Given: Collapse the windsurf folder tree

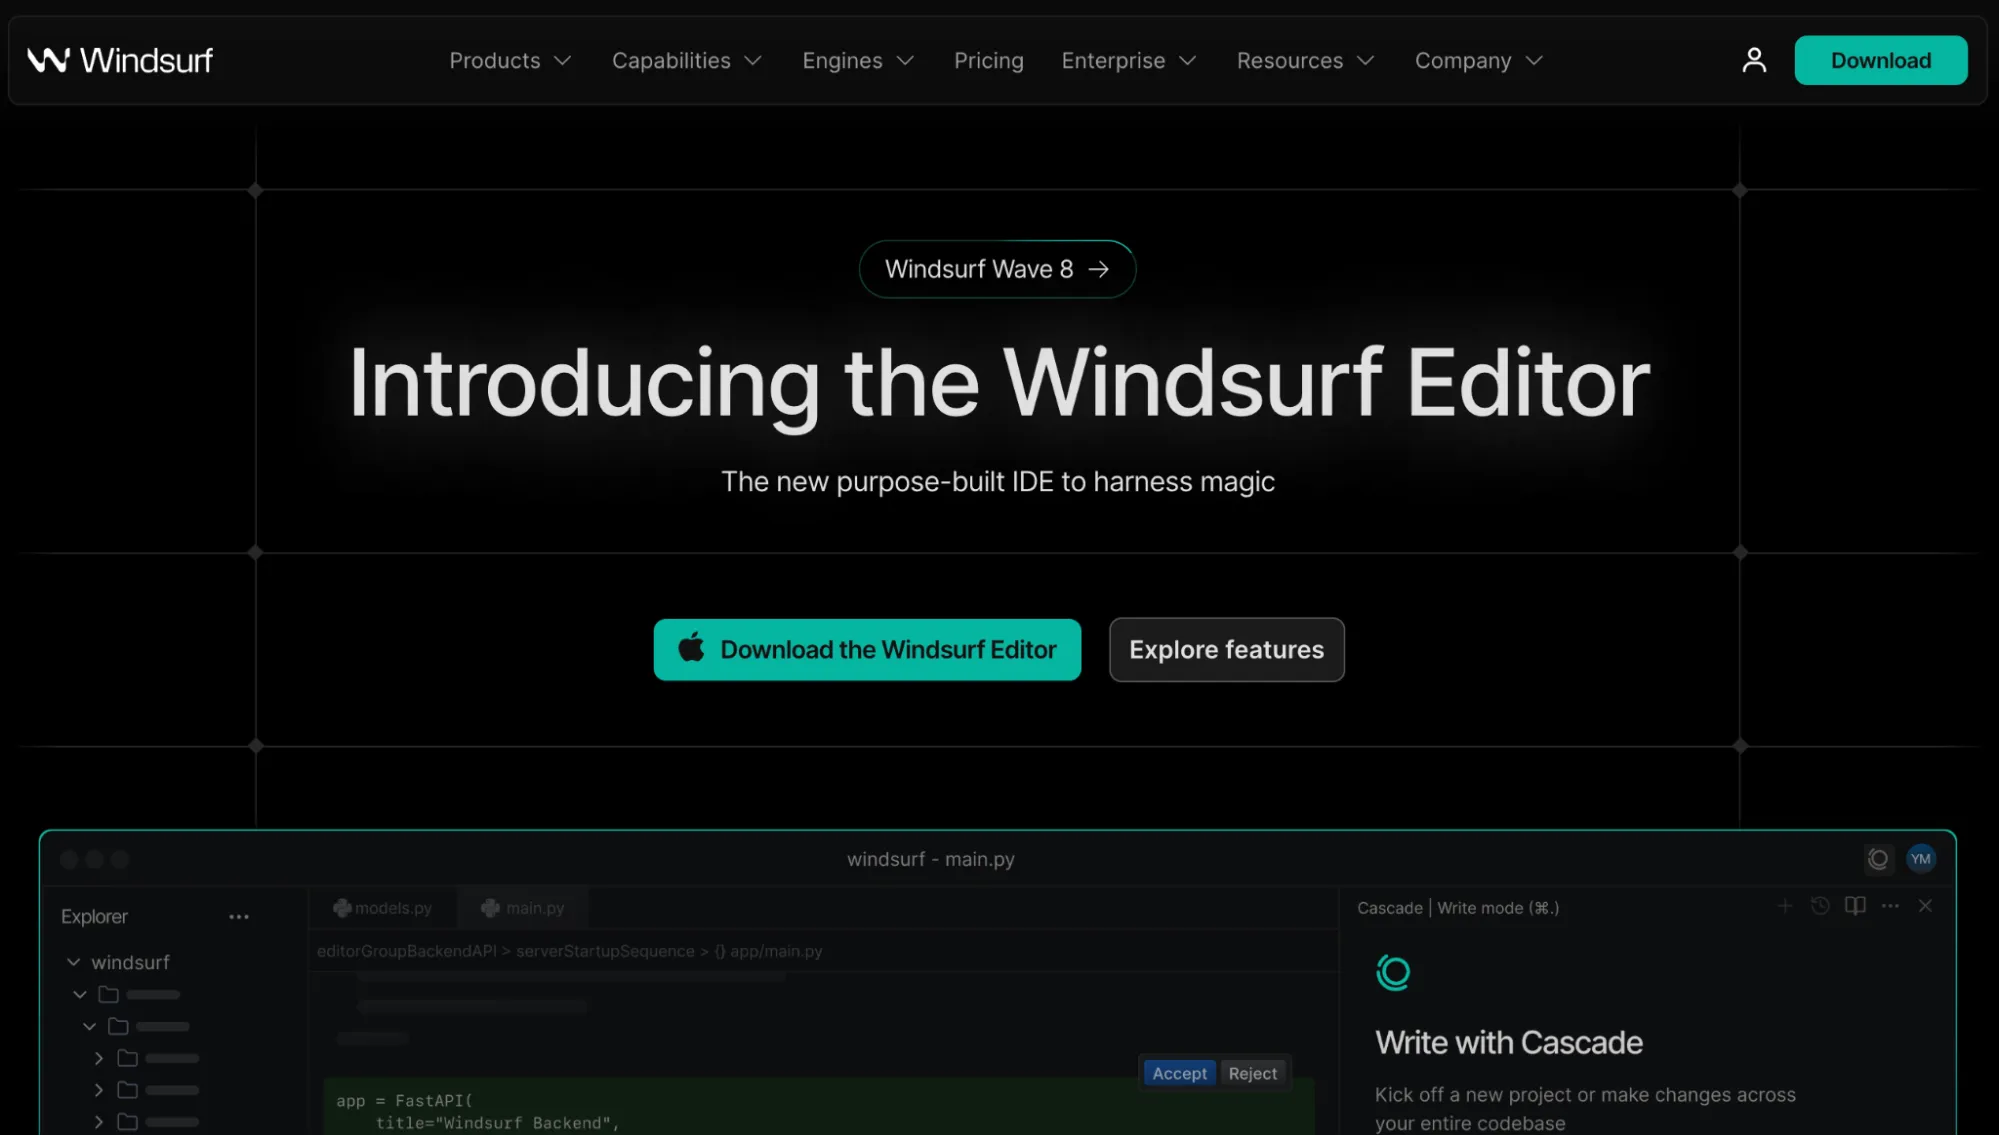Looking at the screenshot, I should pos(74,962).
